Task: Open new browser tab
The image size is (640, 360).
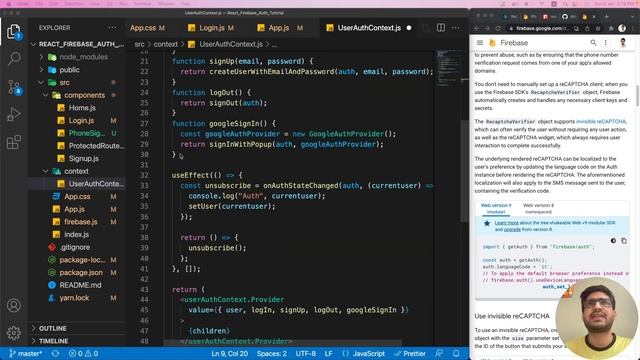Action: pos(607,17)
